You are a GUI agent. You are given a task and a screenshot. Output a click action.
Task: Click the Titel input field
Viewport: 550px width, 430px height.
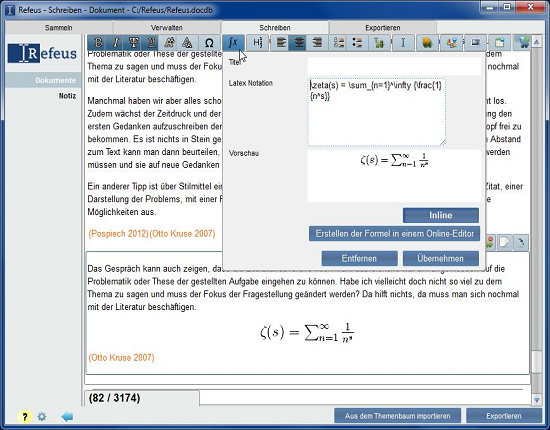[x=394, y=66]
